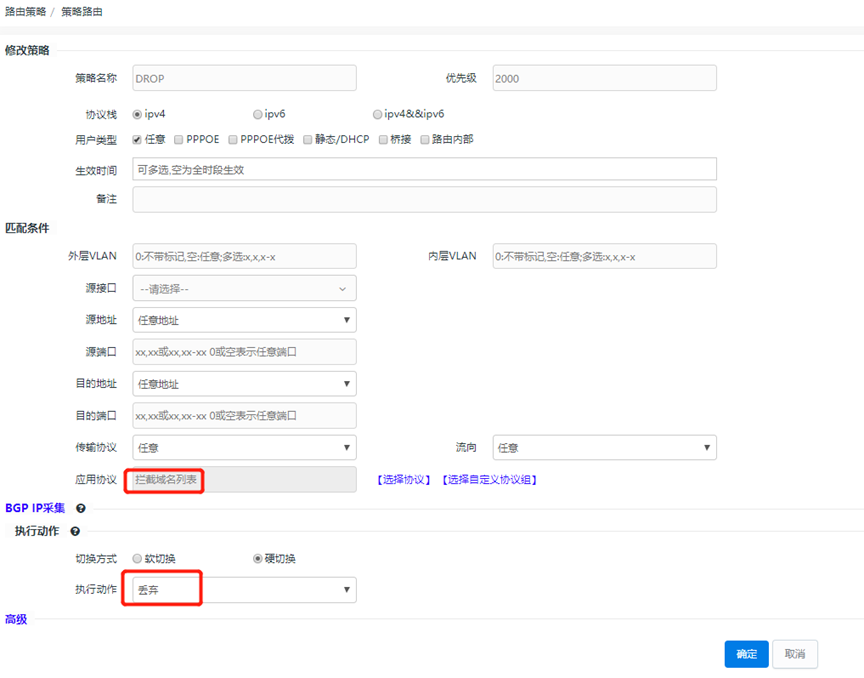Click 优先级 field showing 2000
This screenshot has width=864, height=678.
tap(604, 78)
